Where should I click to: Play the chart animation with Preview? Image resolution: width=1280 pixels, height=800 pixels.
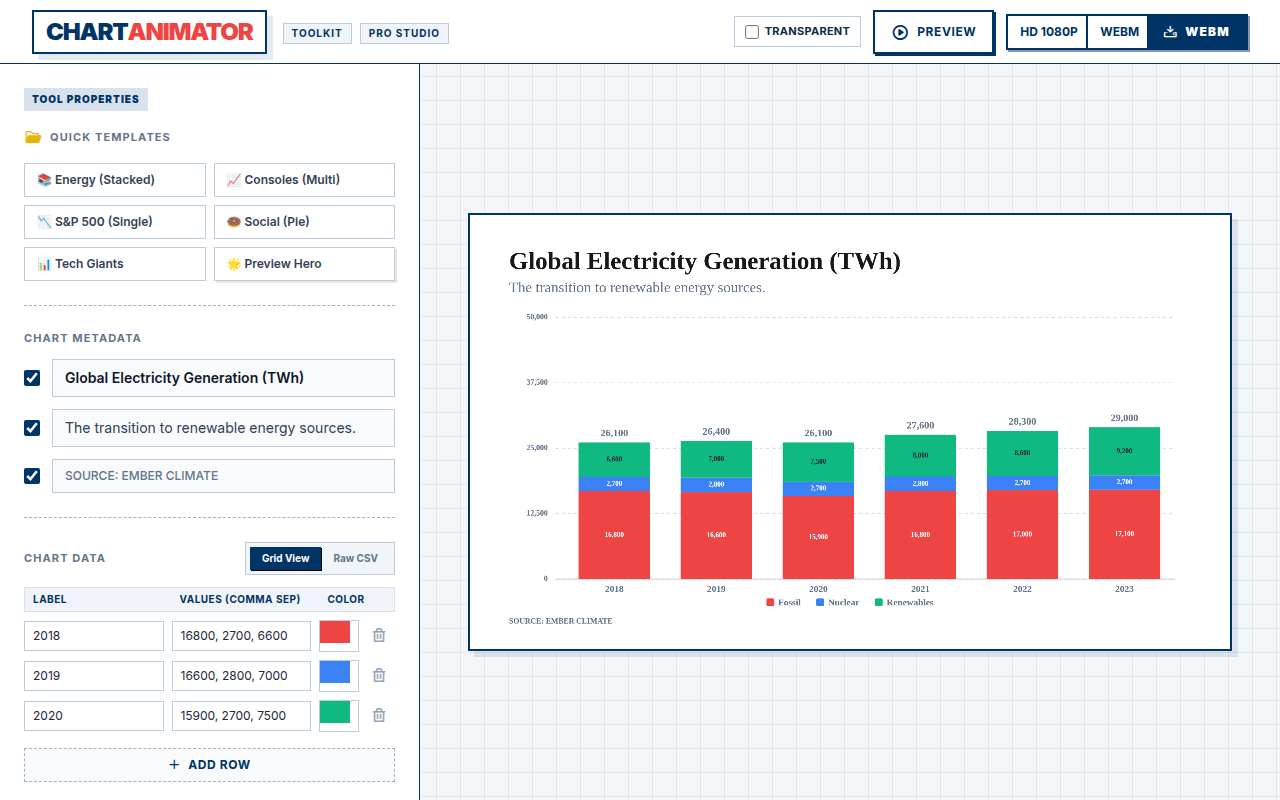(x=933, y=32)
